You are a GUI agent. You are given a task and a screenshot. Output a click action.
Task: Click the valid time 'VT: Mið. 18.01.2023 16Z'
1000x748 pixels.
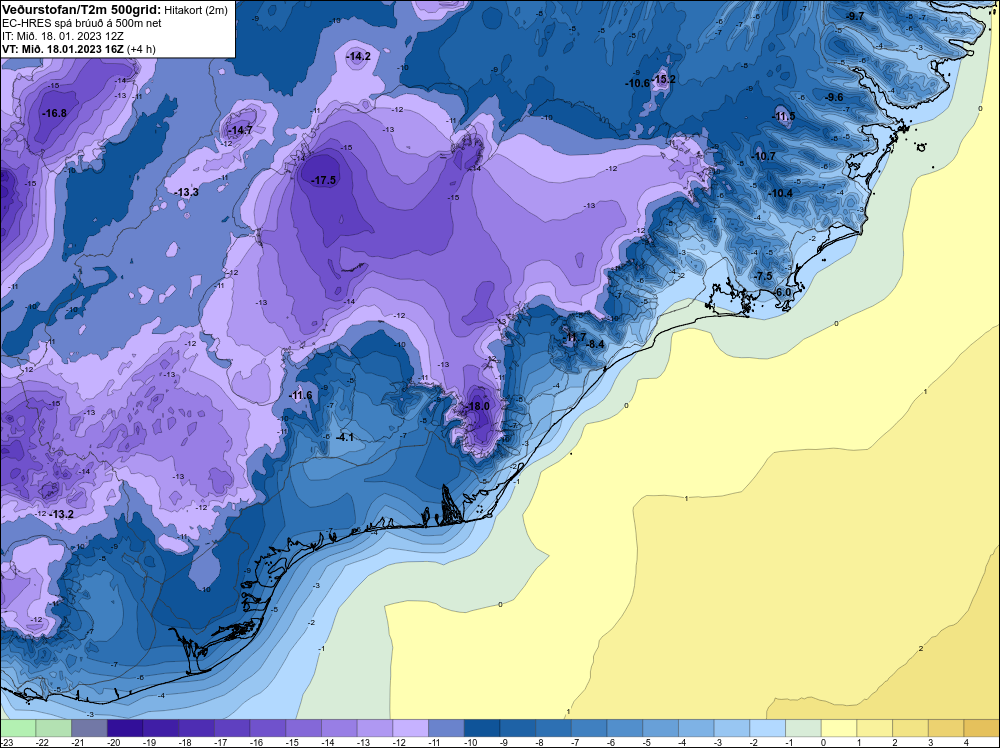coord(62,49)
